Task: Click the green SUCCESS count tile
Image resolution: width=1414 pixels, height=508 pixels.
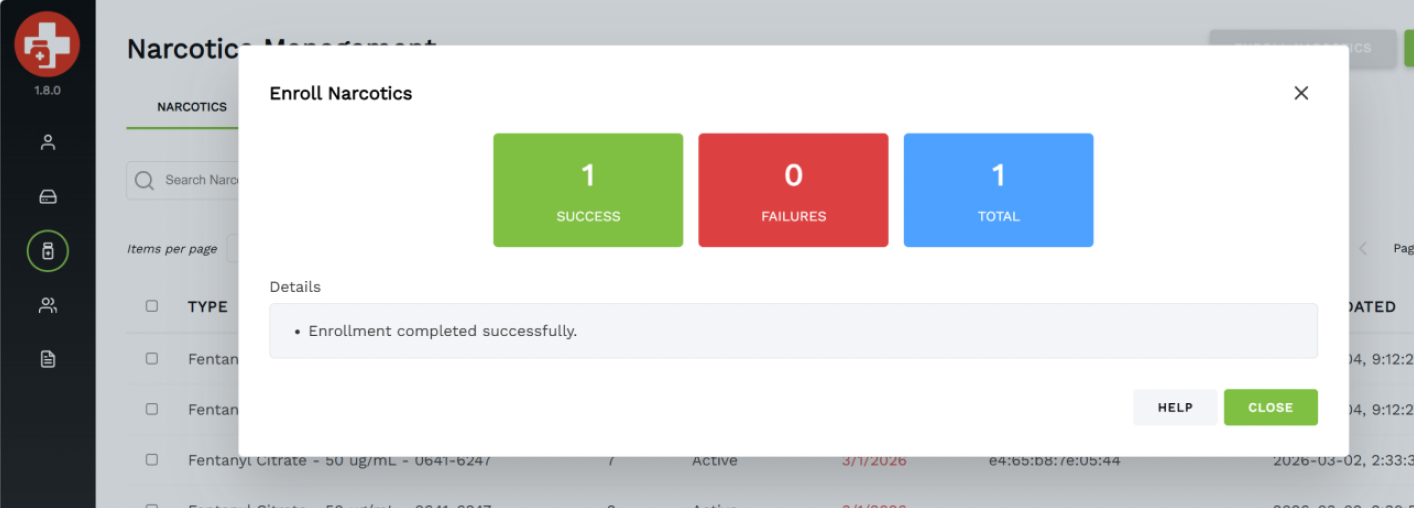Action: (588, 190)
